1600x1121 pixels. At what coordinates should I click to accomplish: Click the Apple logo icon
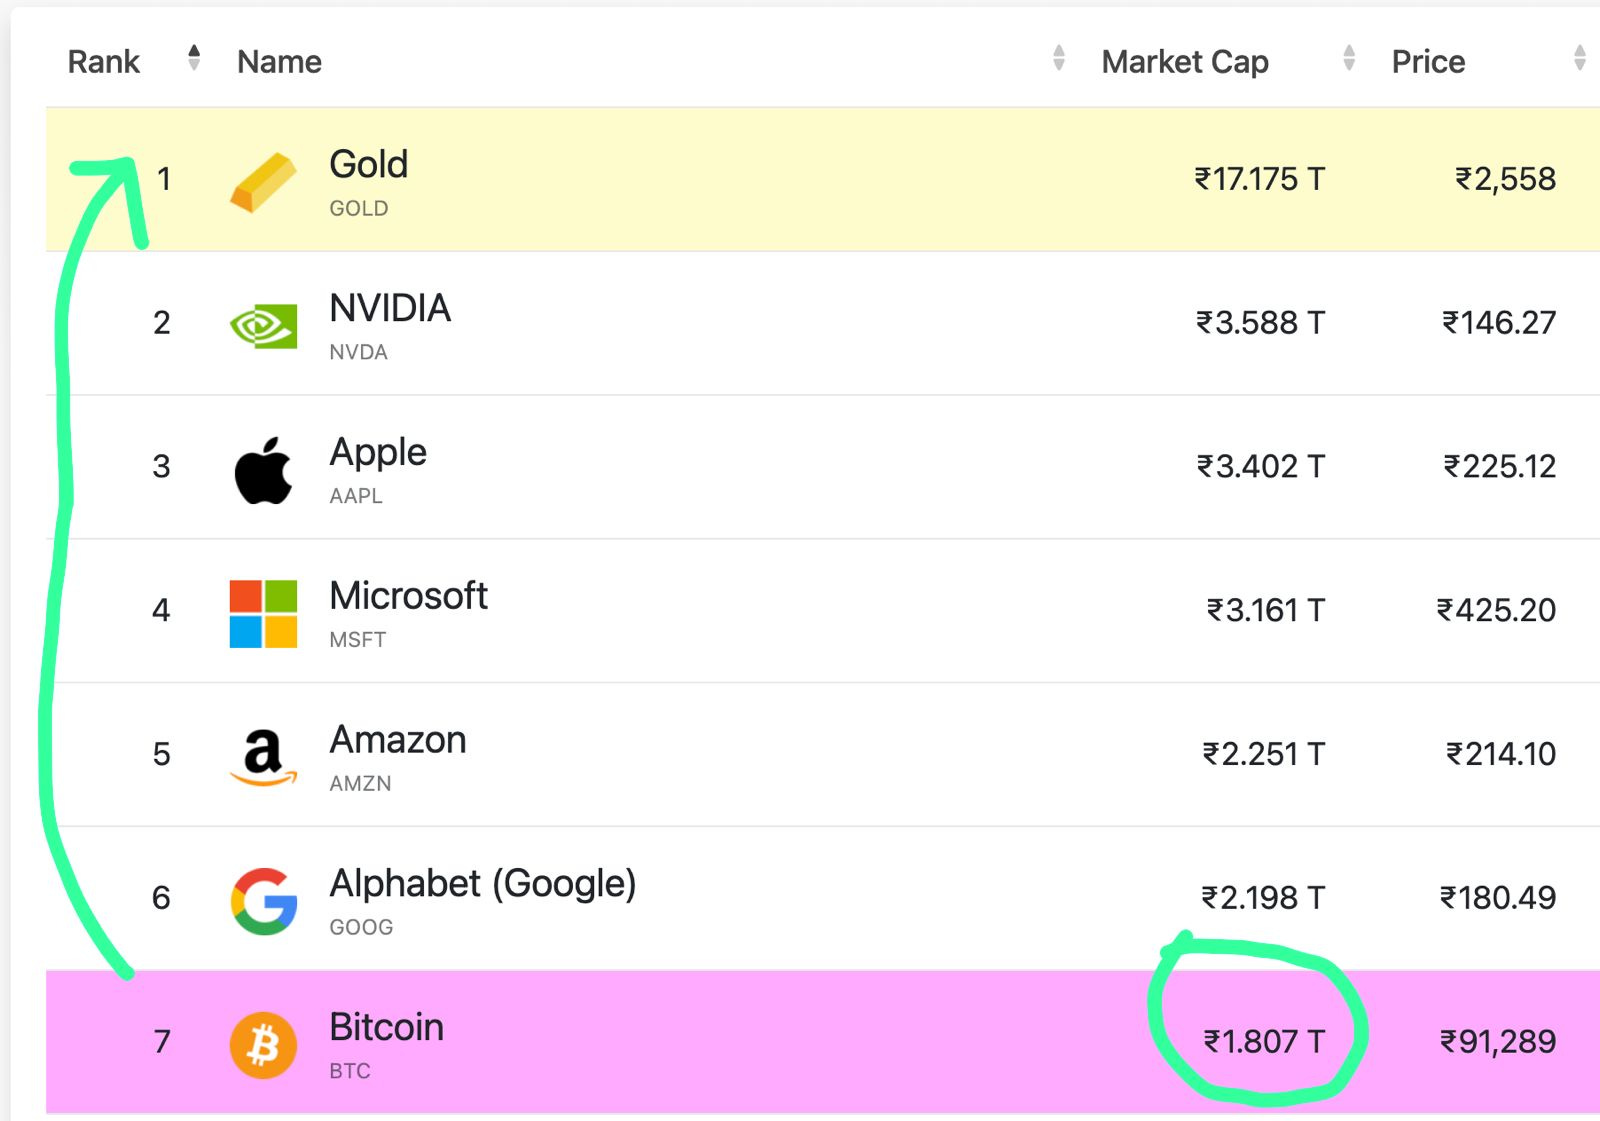(263, 470)
